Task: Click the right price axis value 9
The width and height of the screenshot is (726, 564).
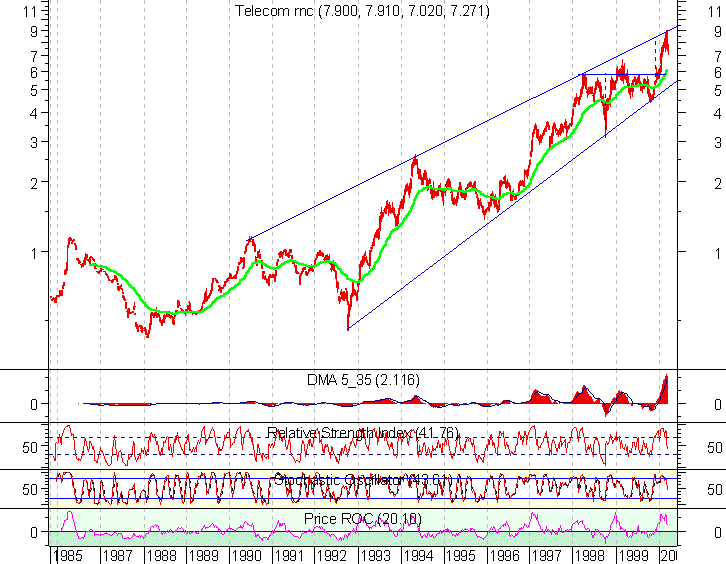Action: click(718, 31)
